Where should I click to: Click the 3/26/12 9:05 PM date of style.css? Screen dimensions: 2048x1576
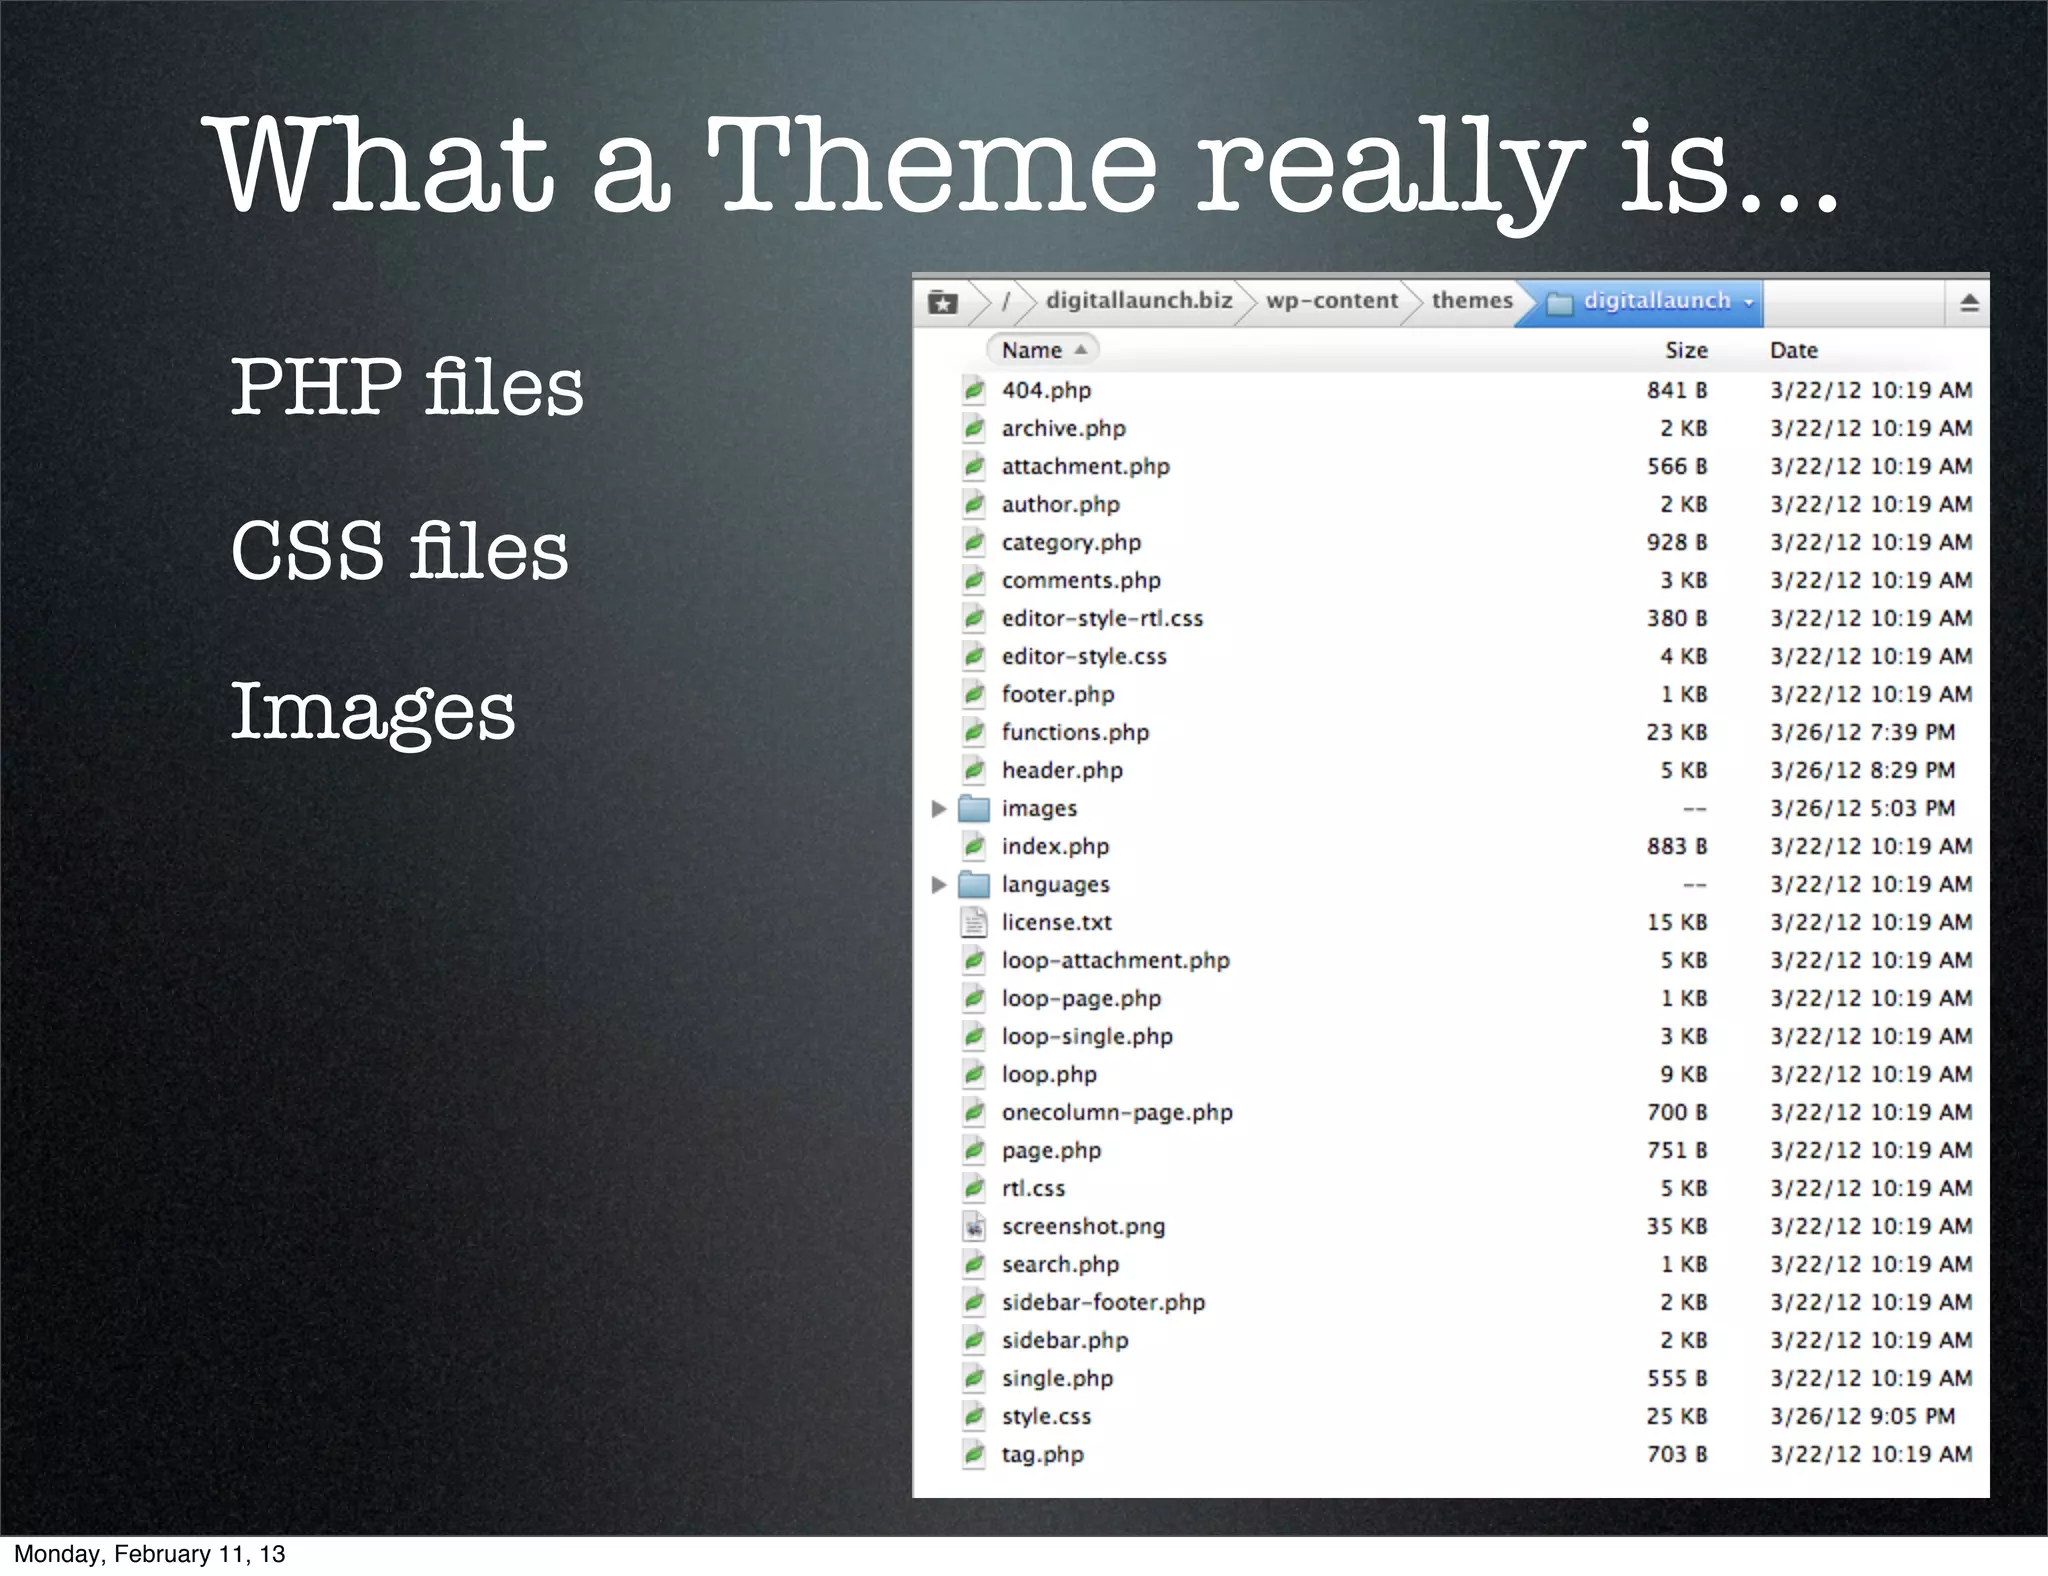coord(1862,1416)
